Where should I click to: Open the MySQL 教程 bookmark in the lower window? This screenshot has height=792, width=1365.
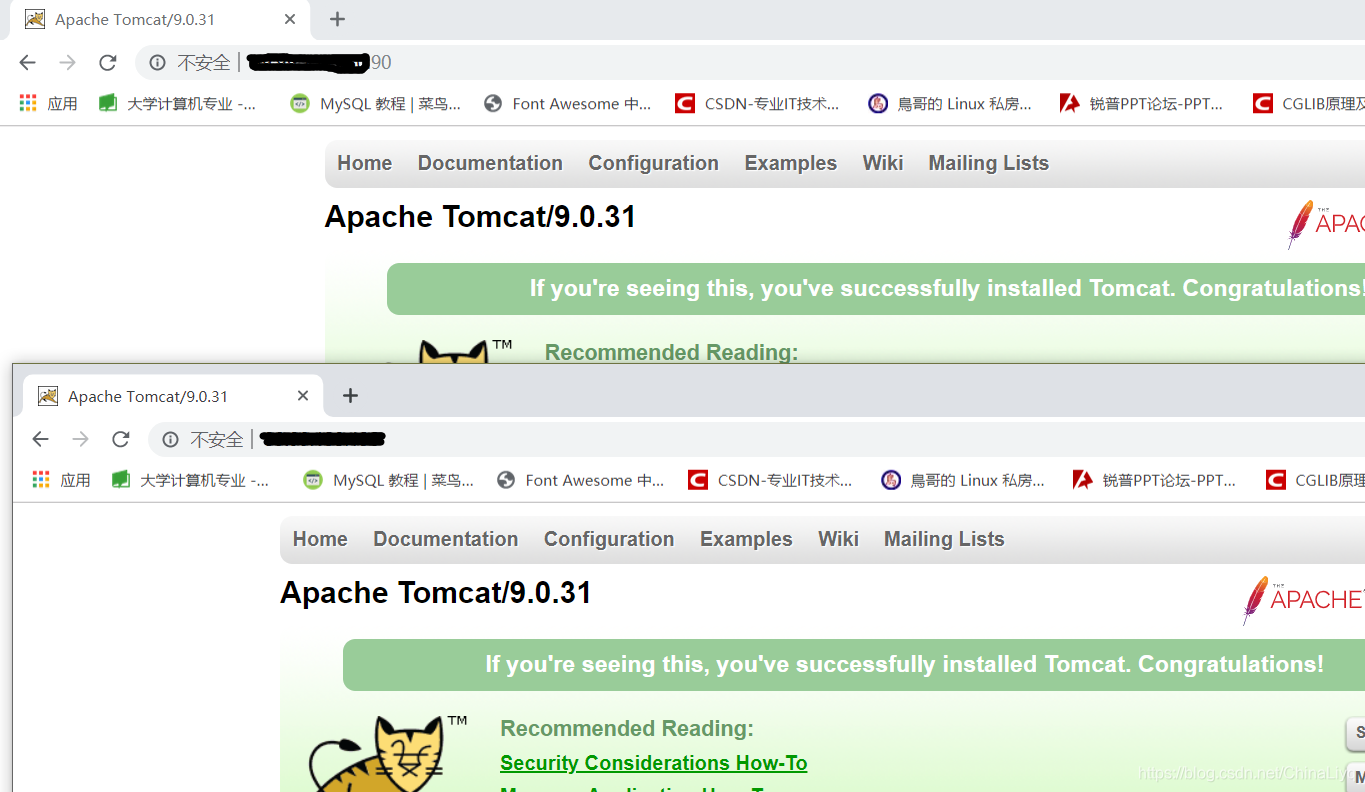(x=389, y=480)
